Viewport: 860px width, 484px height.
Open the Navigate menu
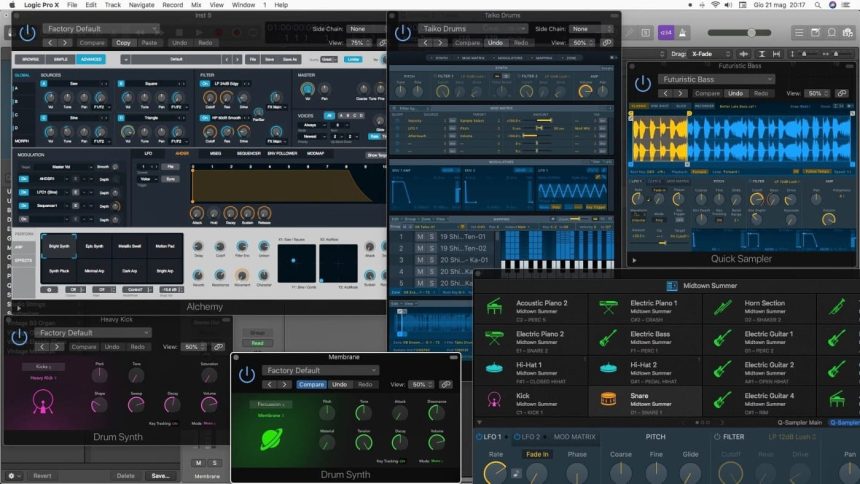point(141,5)
